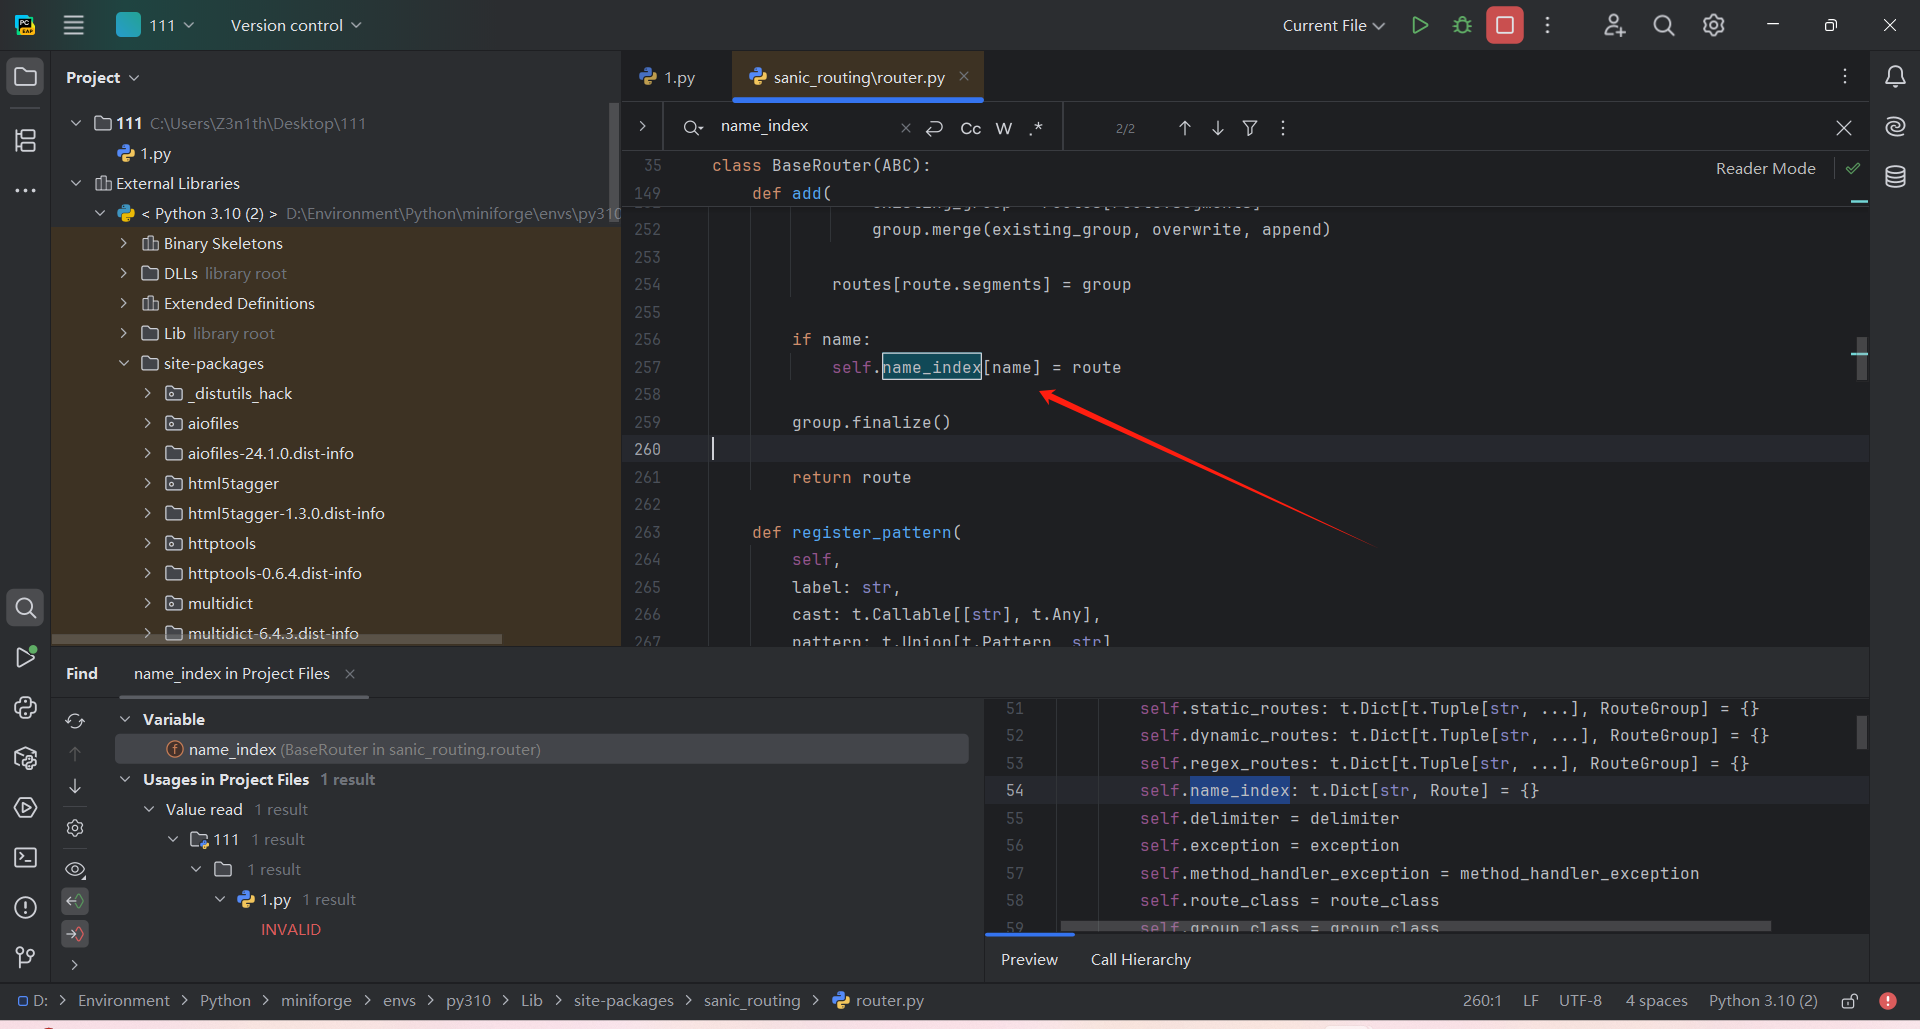The width and height of the screenshot is (1920, 1029).
Task: Open the Structure tool window icon
Action: pos(26,141)
